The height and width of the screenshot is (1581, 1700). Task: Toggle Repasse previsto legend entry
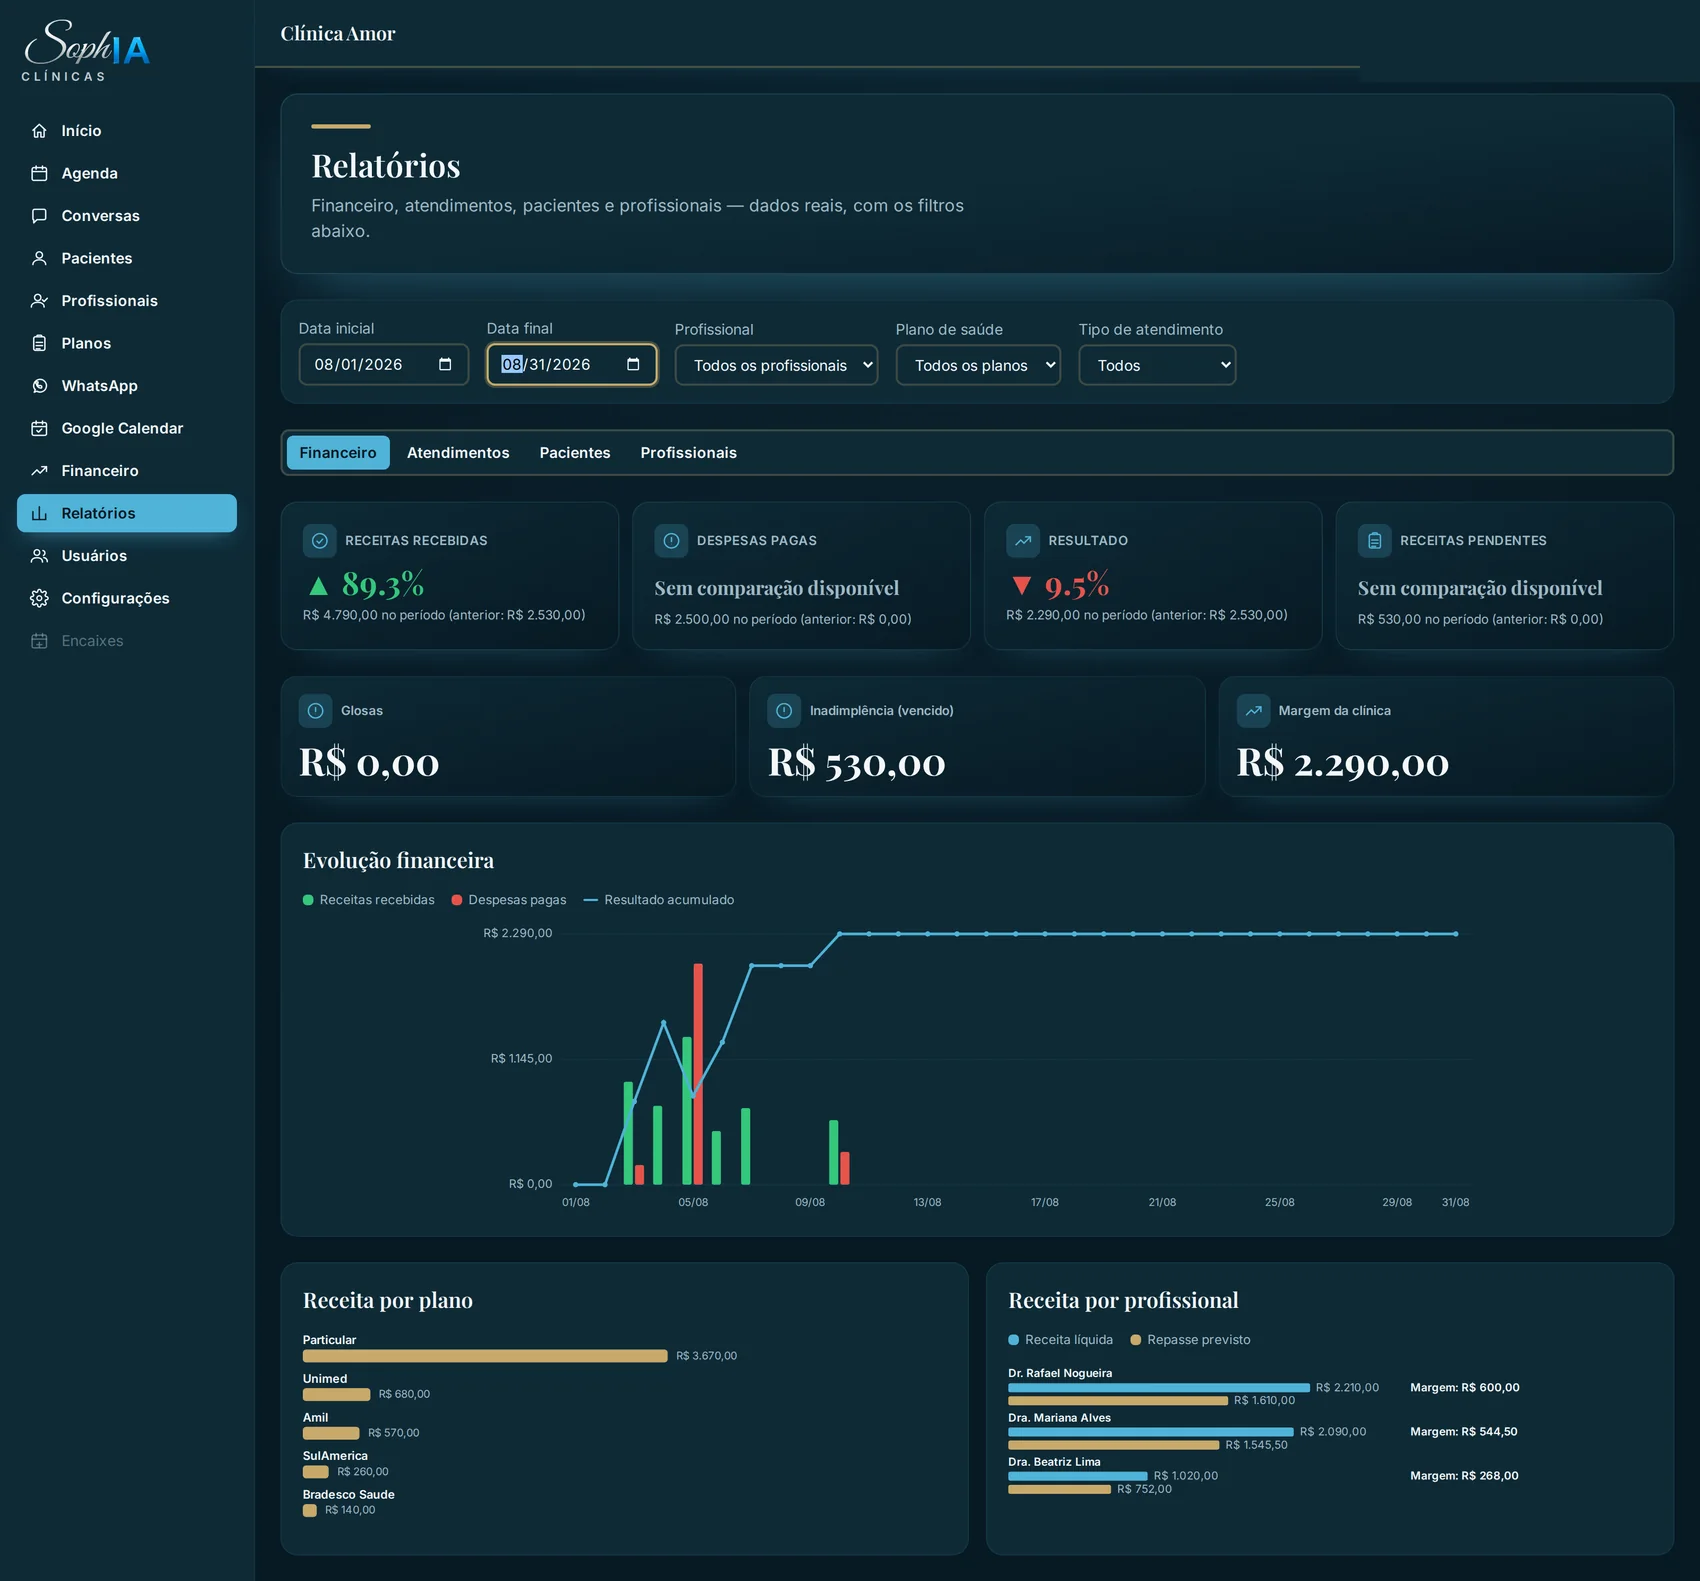(1190, 1340)
